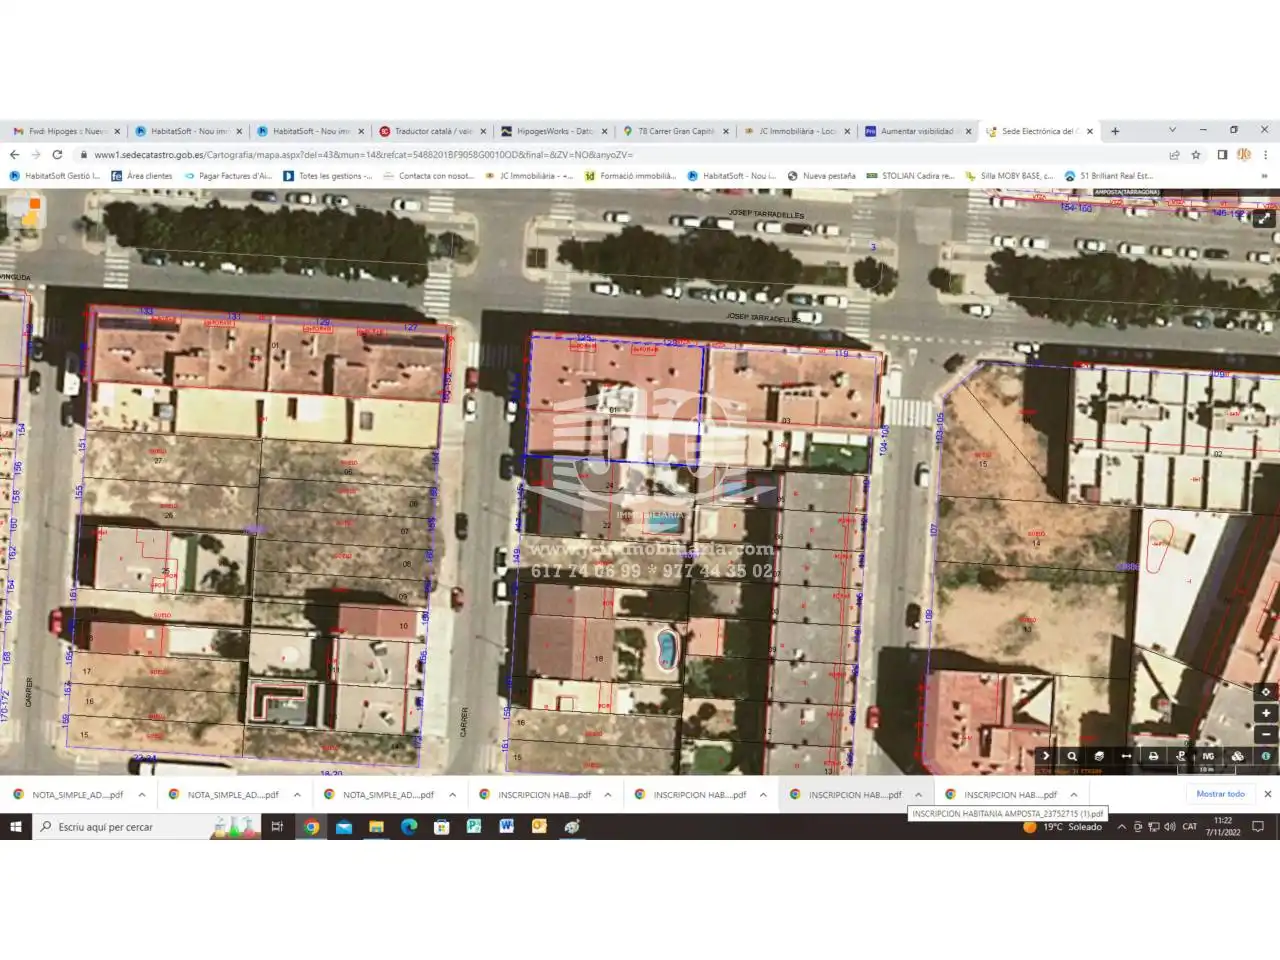Select the distance measuring tool
Image resolution: width=1280 pixels, height=960 pixels.
1126,756
